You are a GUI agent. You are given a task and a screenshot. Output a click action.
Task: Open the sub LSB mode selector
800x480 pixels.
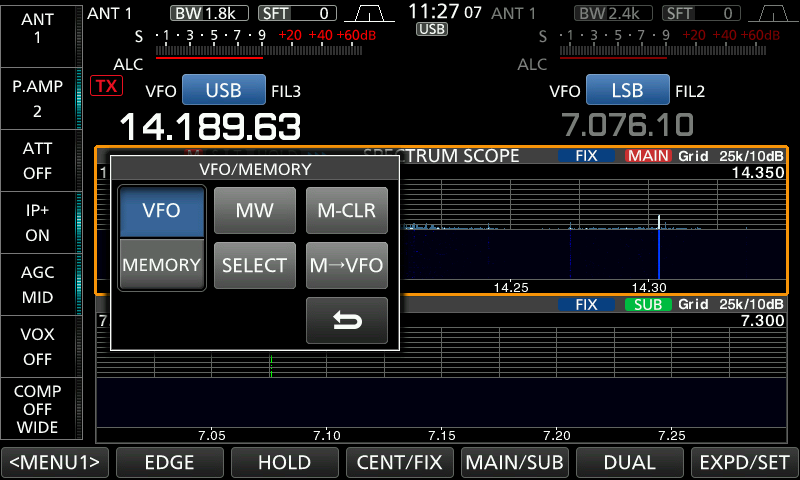point(627,91)
